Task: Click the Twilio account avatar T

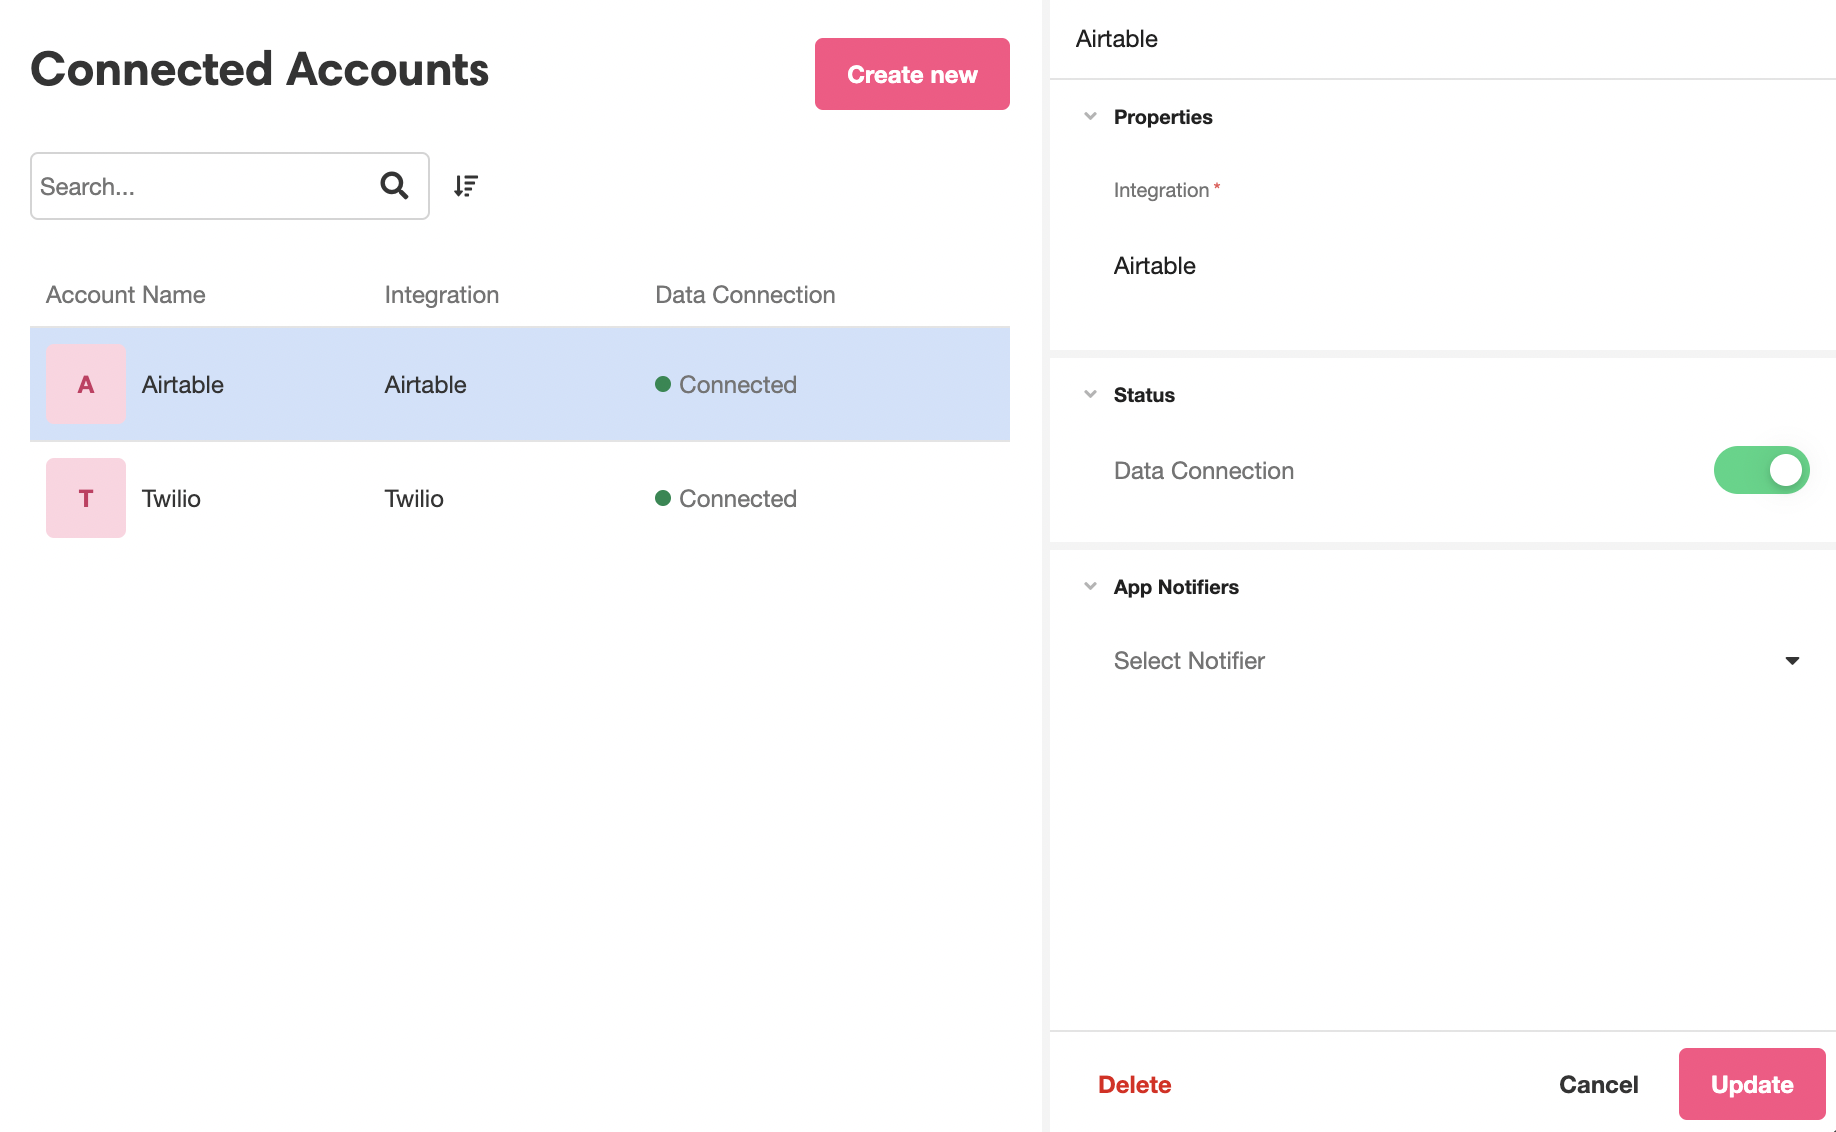Action: (x=86, y=498)
